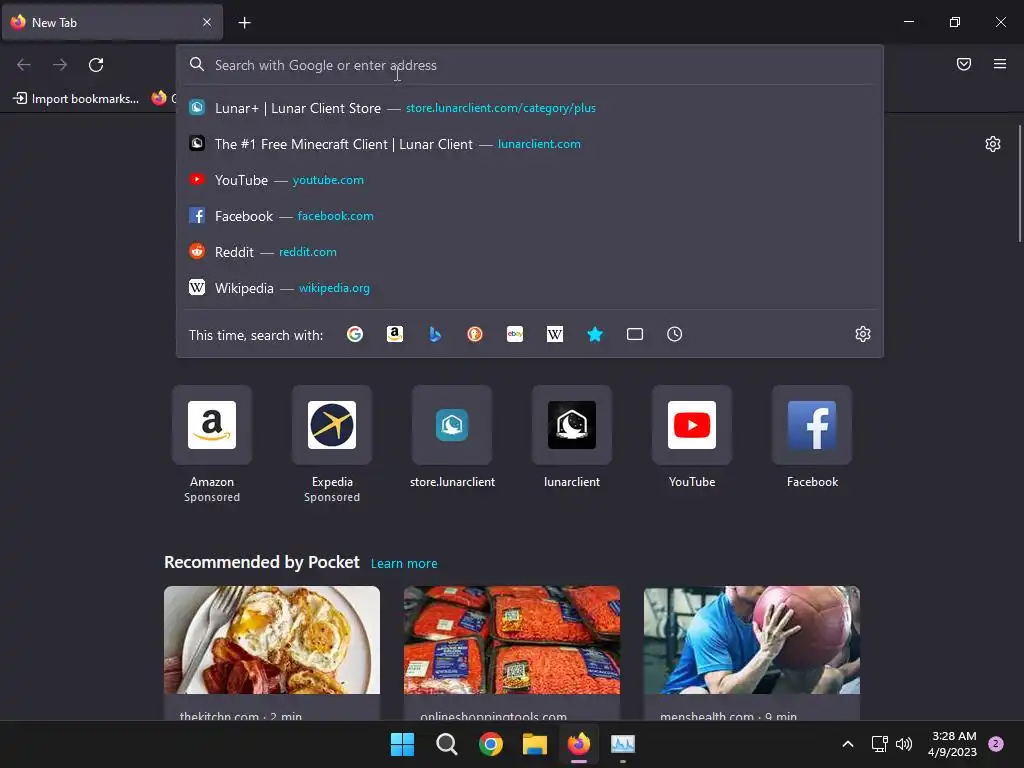This screenshot has width=1024, height=768.
Task: Choose the YouTube suggestion in the dropdown
Action: (530, 180)
